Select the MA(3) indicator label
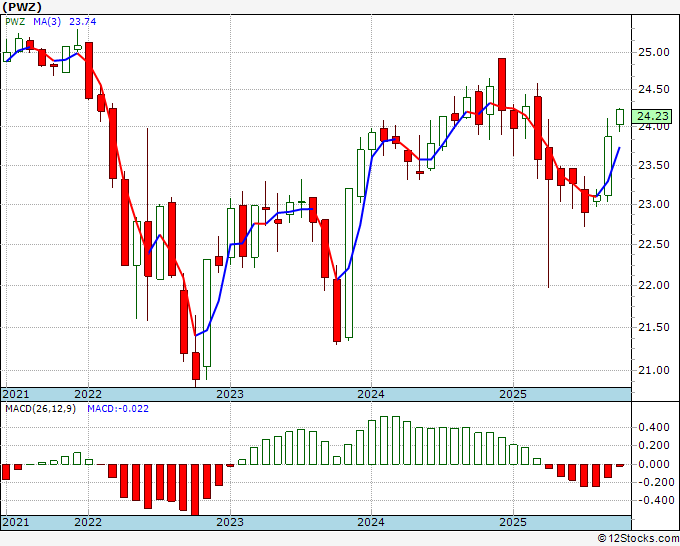The image size is (680, 546). [47, 22]
